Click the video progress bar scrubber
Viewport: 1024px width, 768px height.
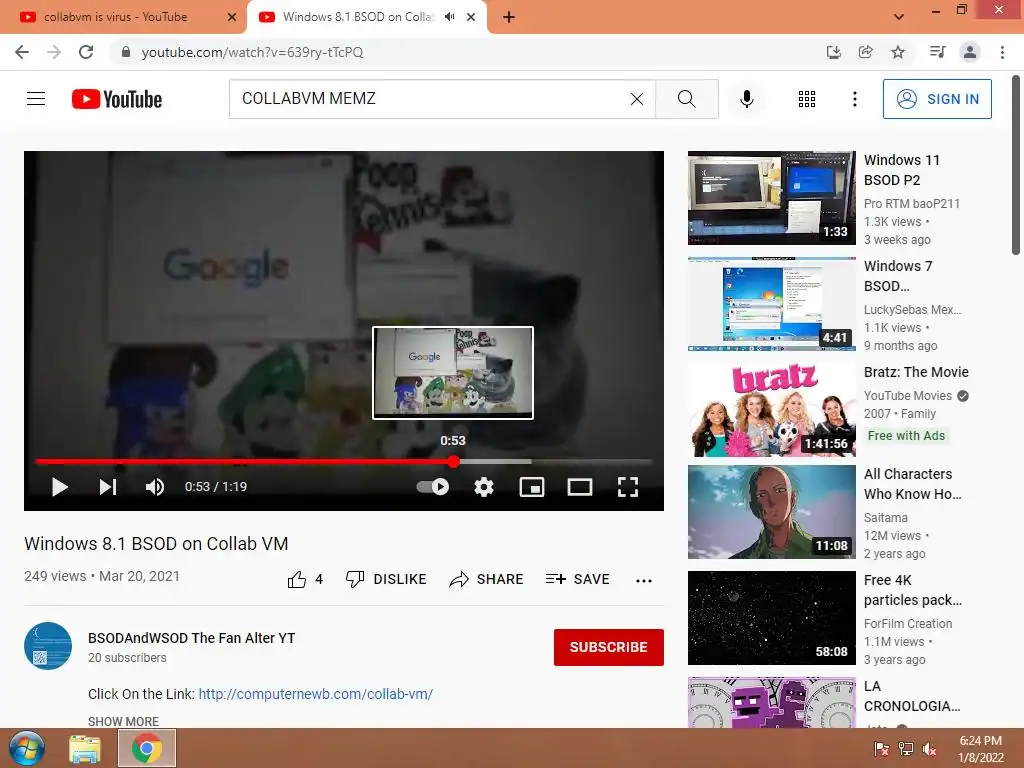pyautogui.click(x=453, y=462)
